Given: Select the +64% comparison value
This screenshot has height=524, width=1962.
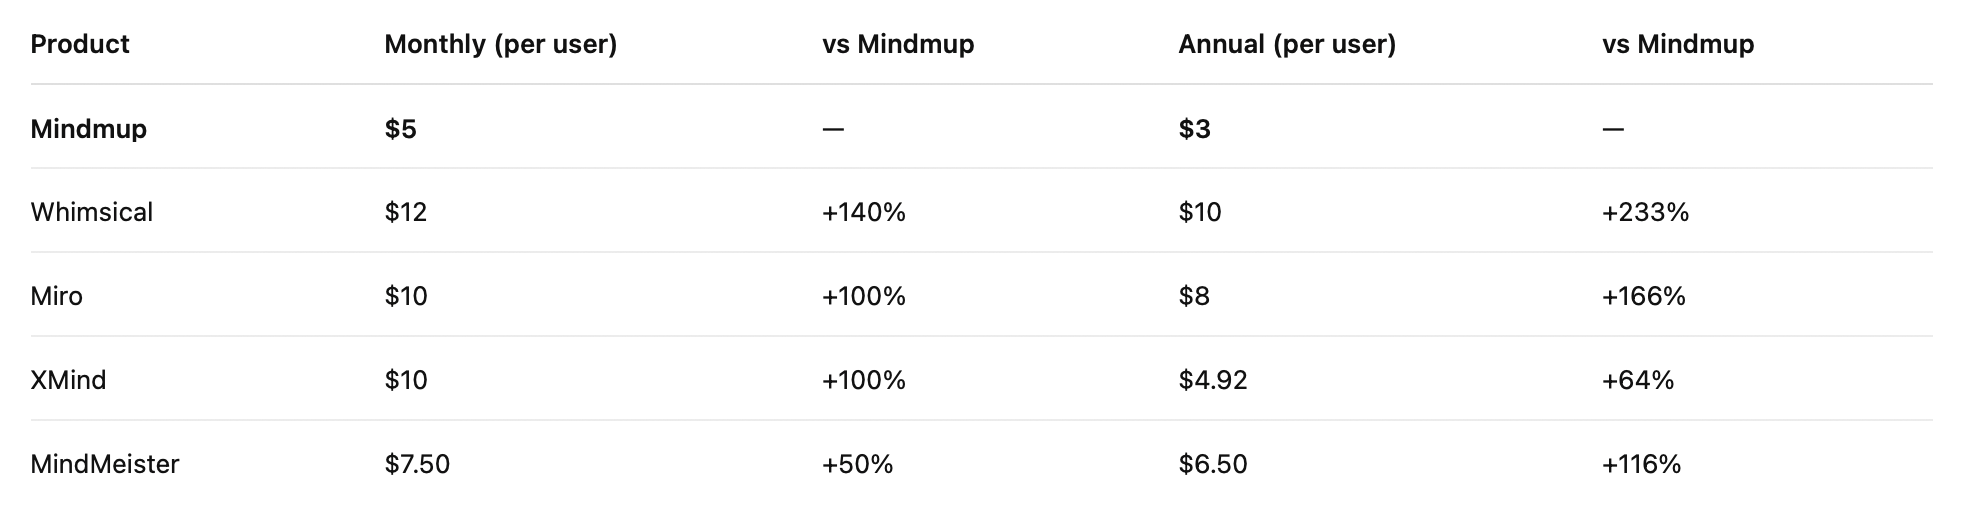Looking at the screenshot, I should pyautogui.click(x=1638, y=380).
